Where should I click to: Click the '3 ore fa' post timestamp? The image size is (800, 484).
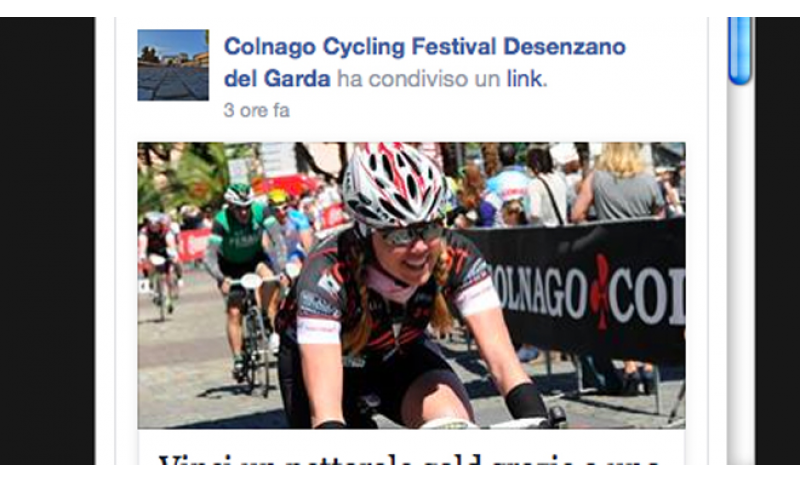click(257, 110)
